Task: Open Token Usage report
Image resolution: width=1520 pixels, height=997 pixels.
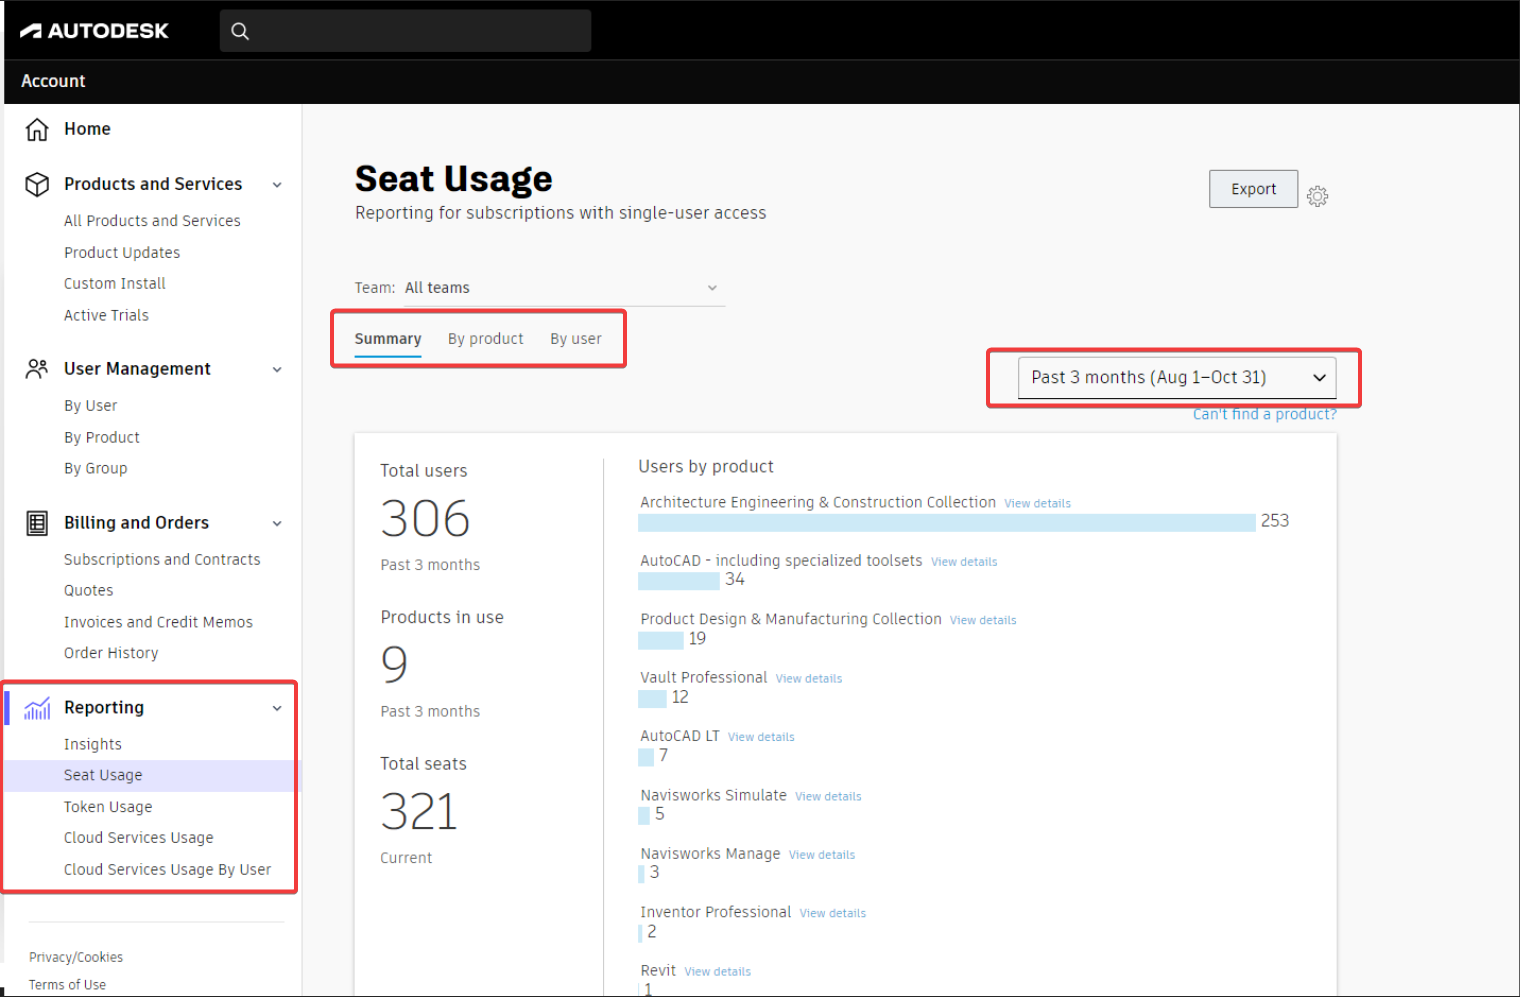Action: pos(108,807)
